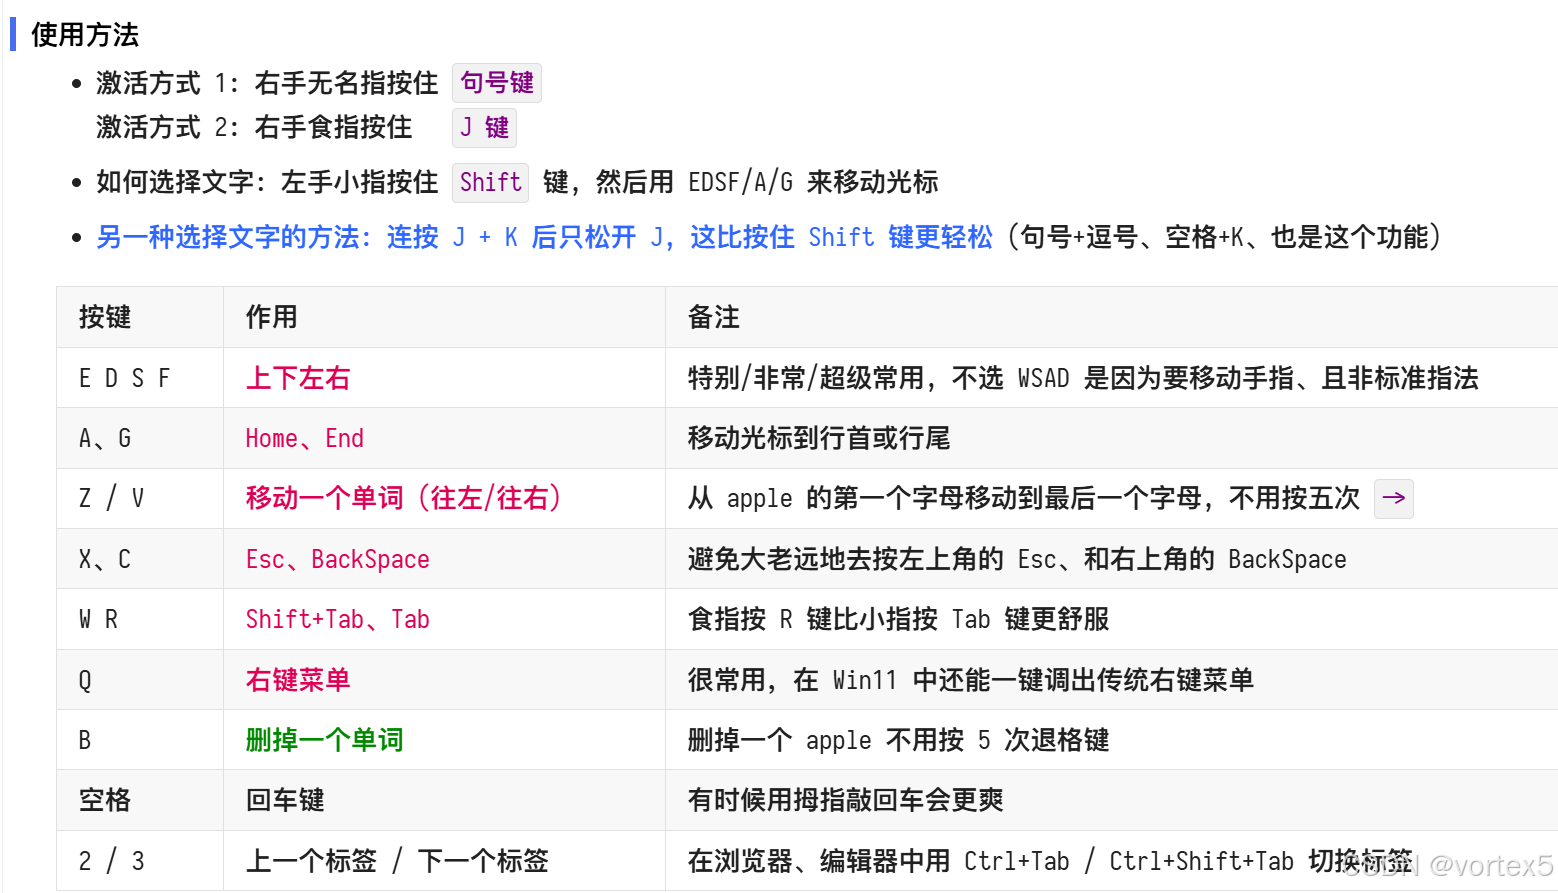The image size is (1558, 893).
Task: Click the 空格 key cell
Action: click(x=140, y=800)
